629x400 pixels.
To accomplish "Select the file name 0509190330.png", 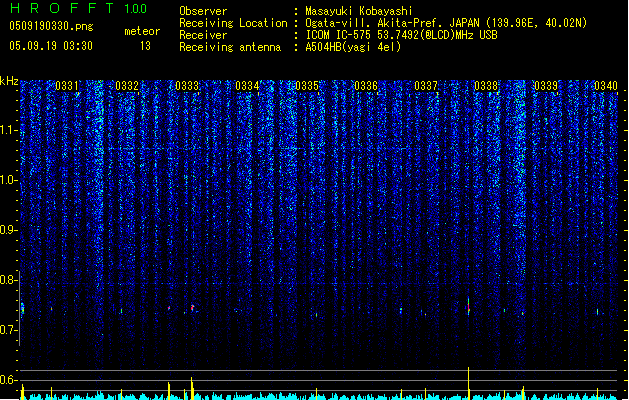I will 51,26.
